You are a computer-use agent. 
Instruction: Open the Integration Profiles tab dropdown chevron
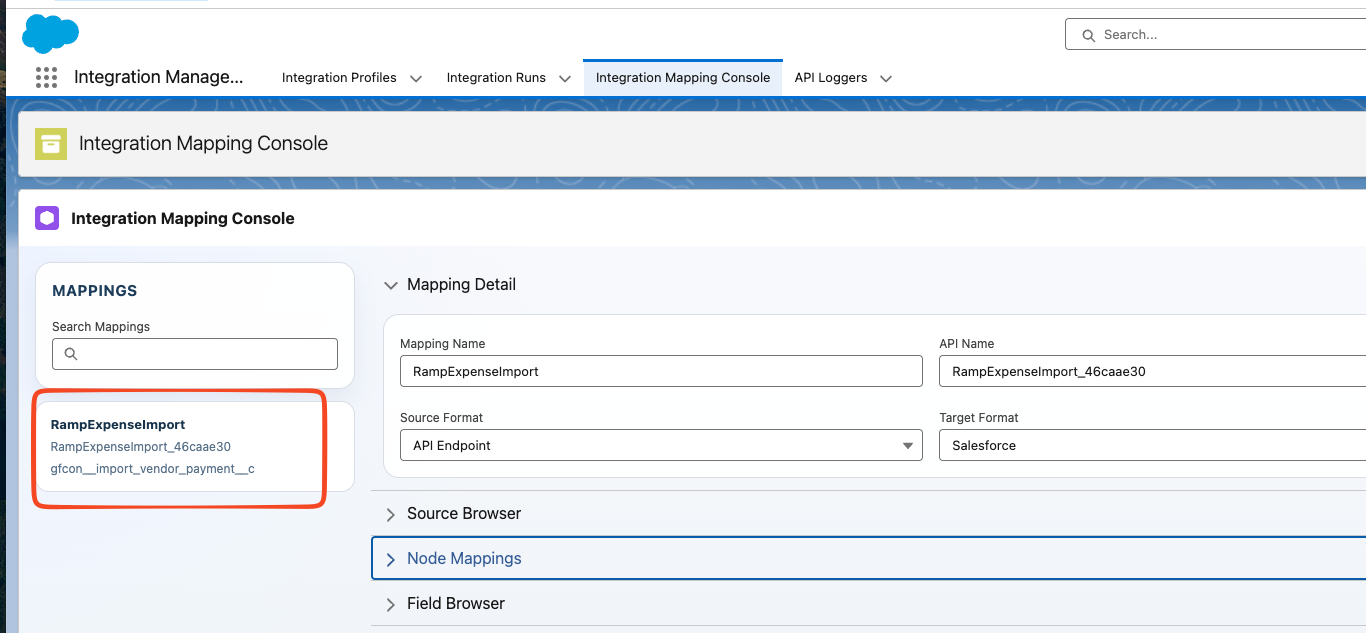click(x=416, y=78)
